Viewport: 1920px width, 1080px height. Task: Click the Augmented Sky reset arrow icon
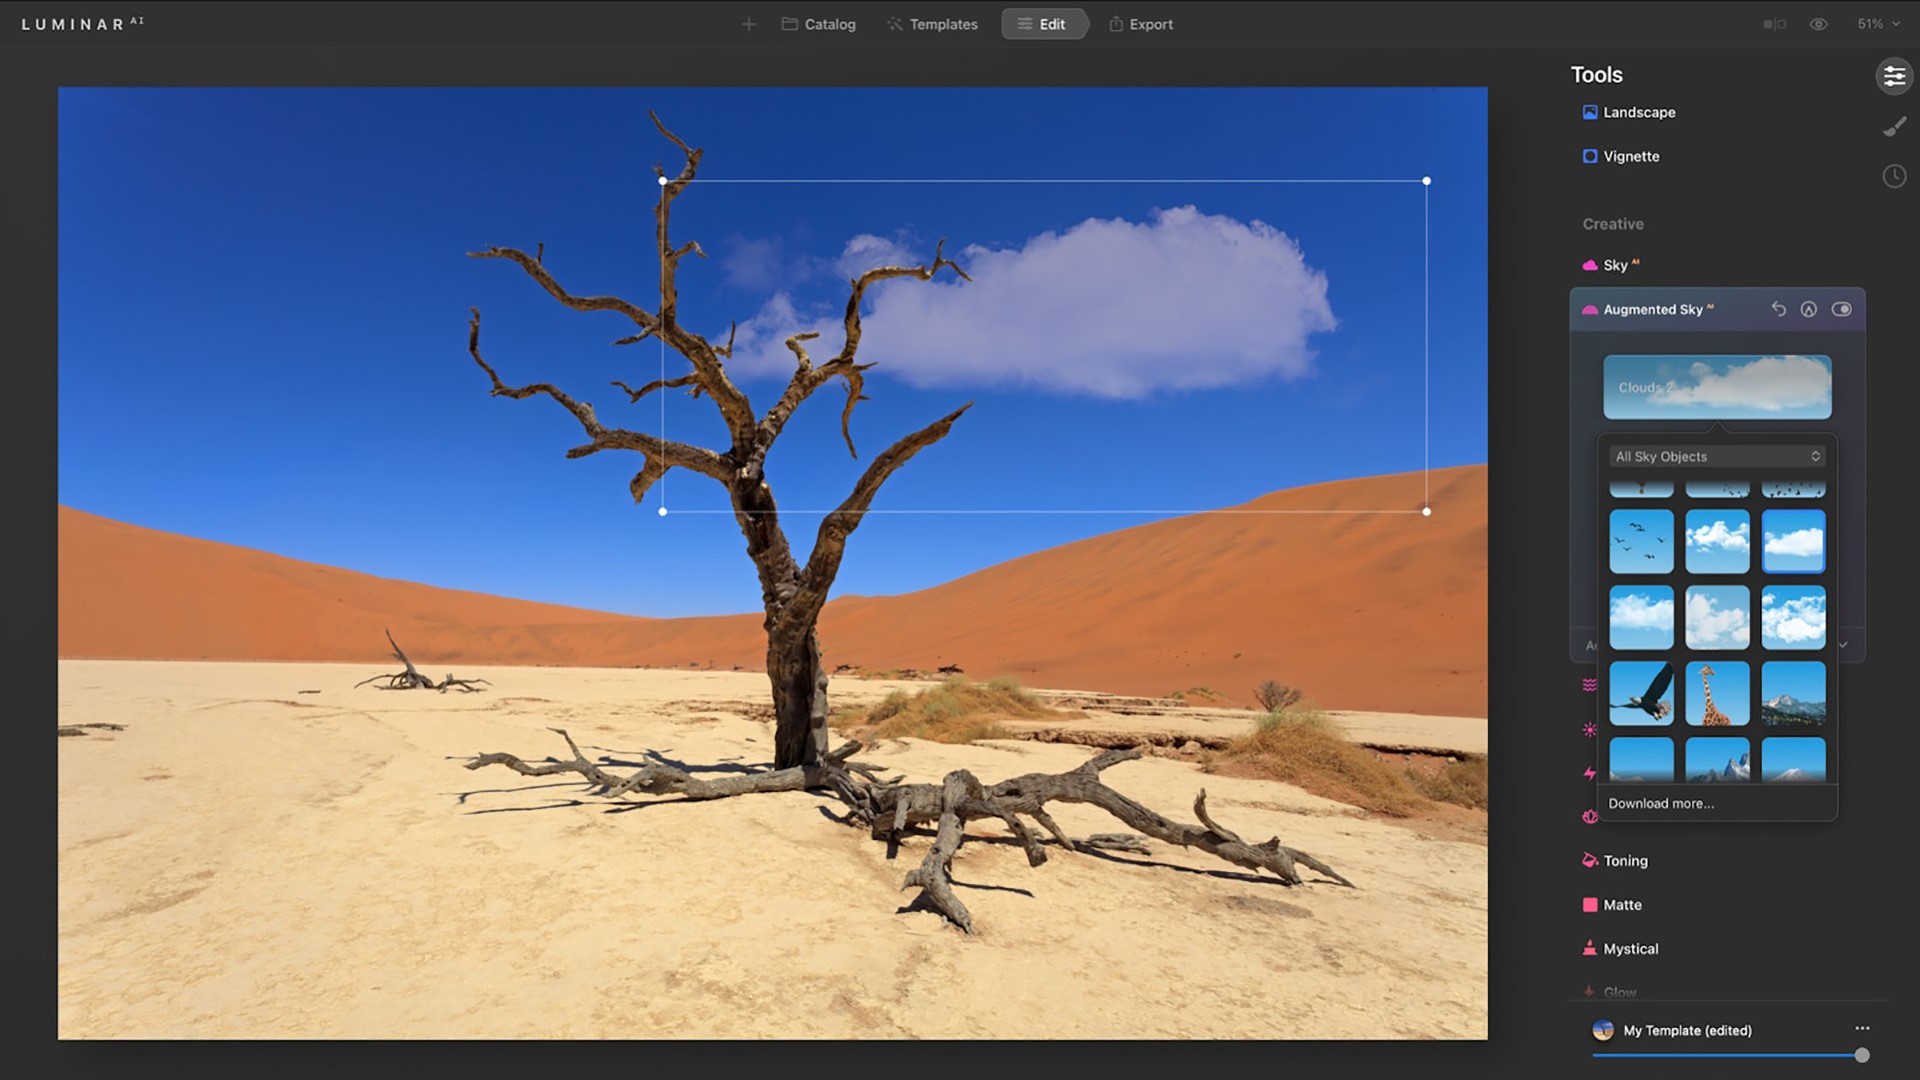1778,309
